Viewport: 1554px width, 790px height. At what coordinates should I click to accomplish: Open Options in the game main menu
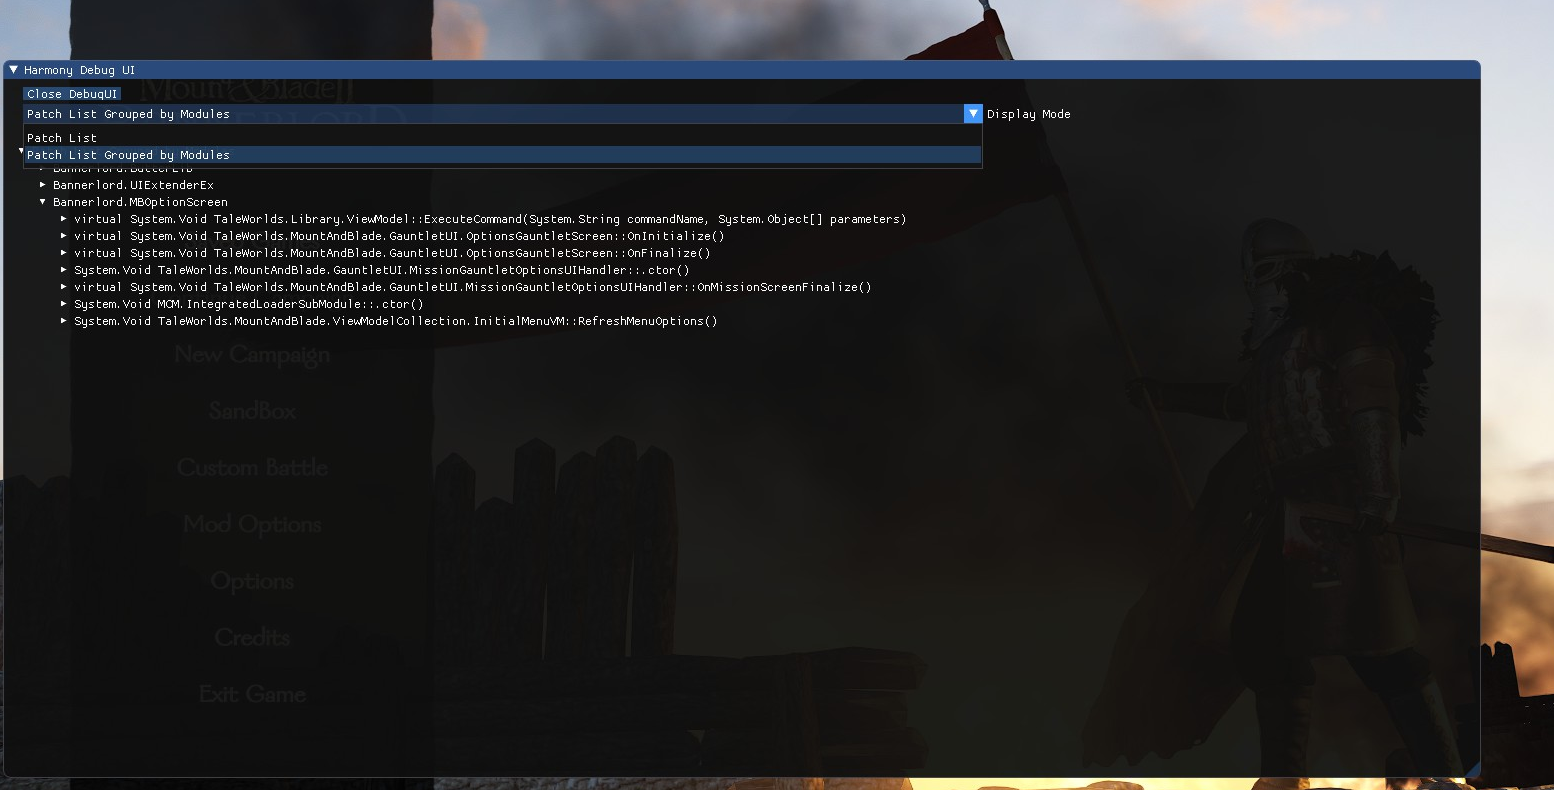click(252, 582)
